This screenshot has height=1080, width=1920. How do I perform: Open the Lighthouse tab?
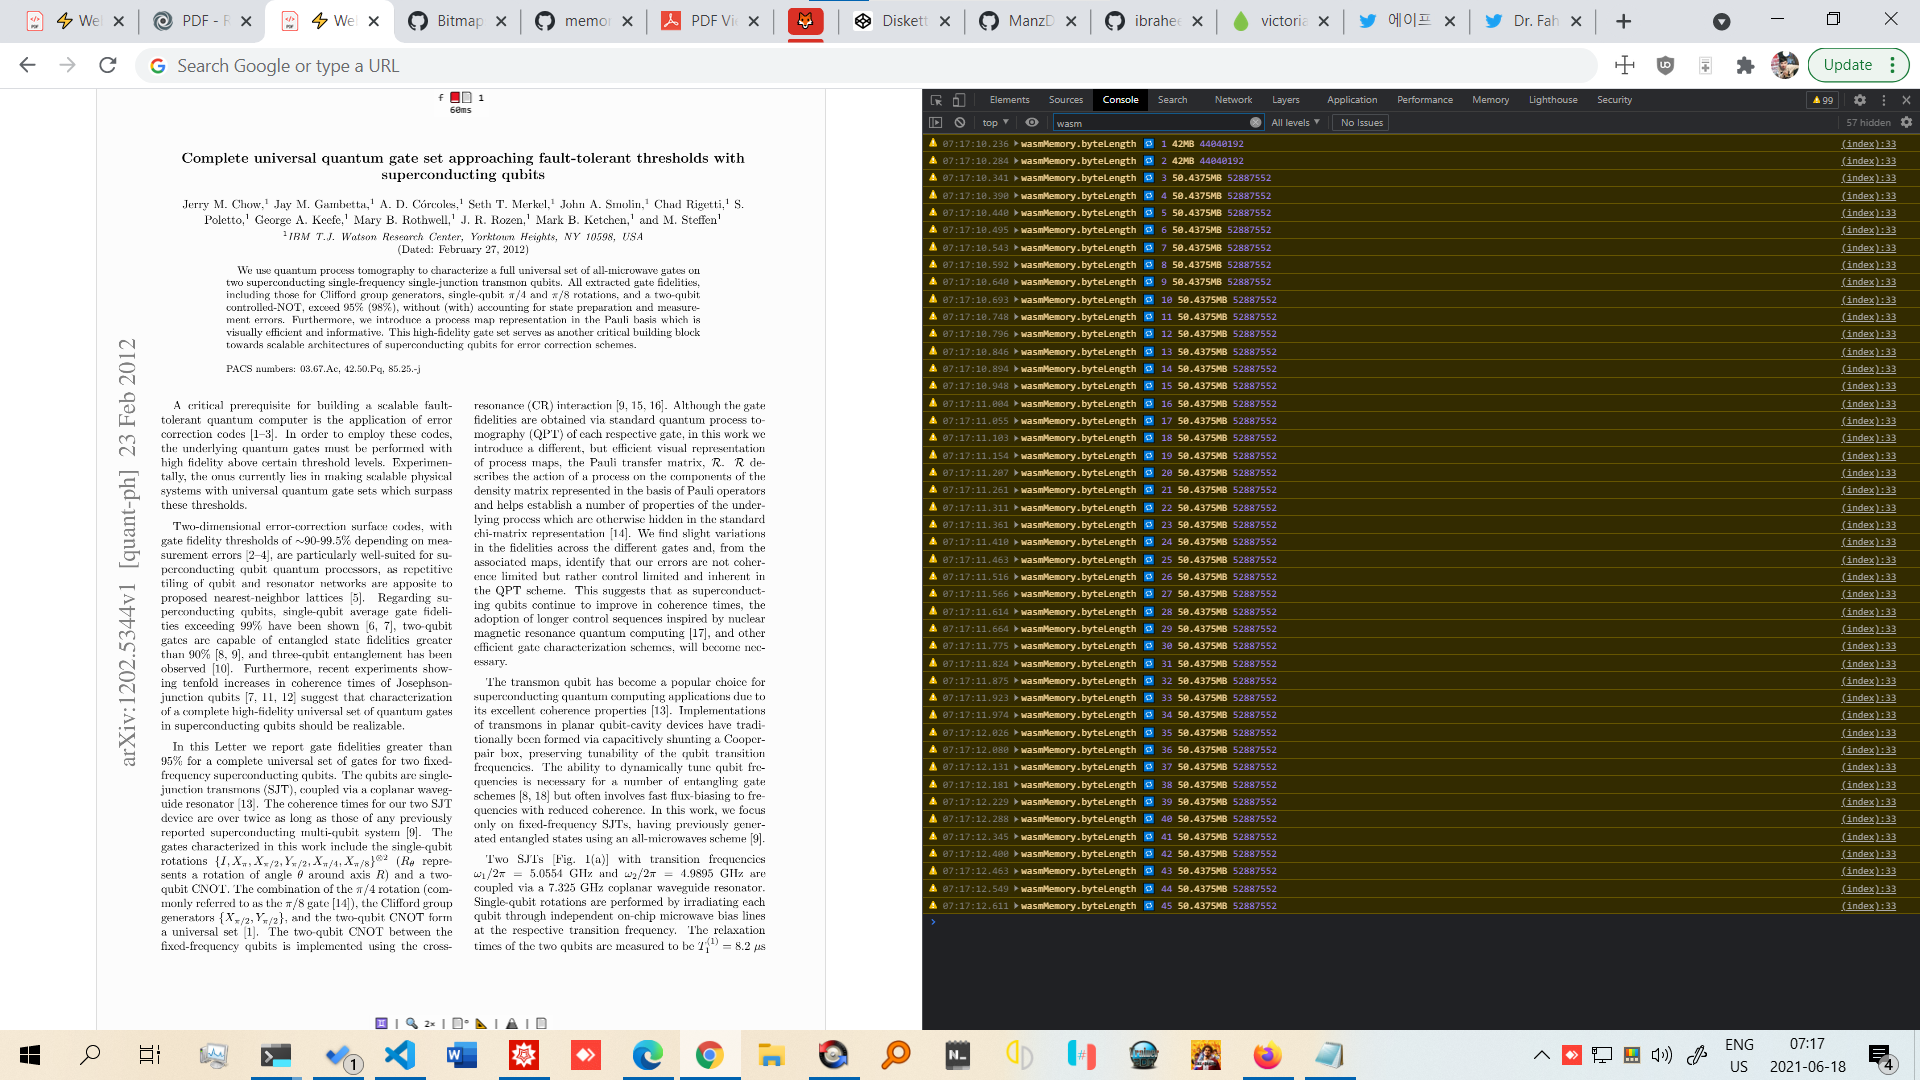click(x=1552, y=100)
